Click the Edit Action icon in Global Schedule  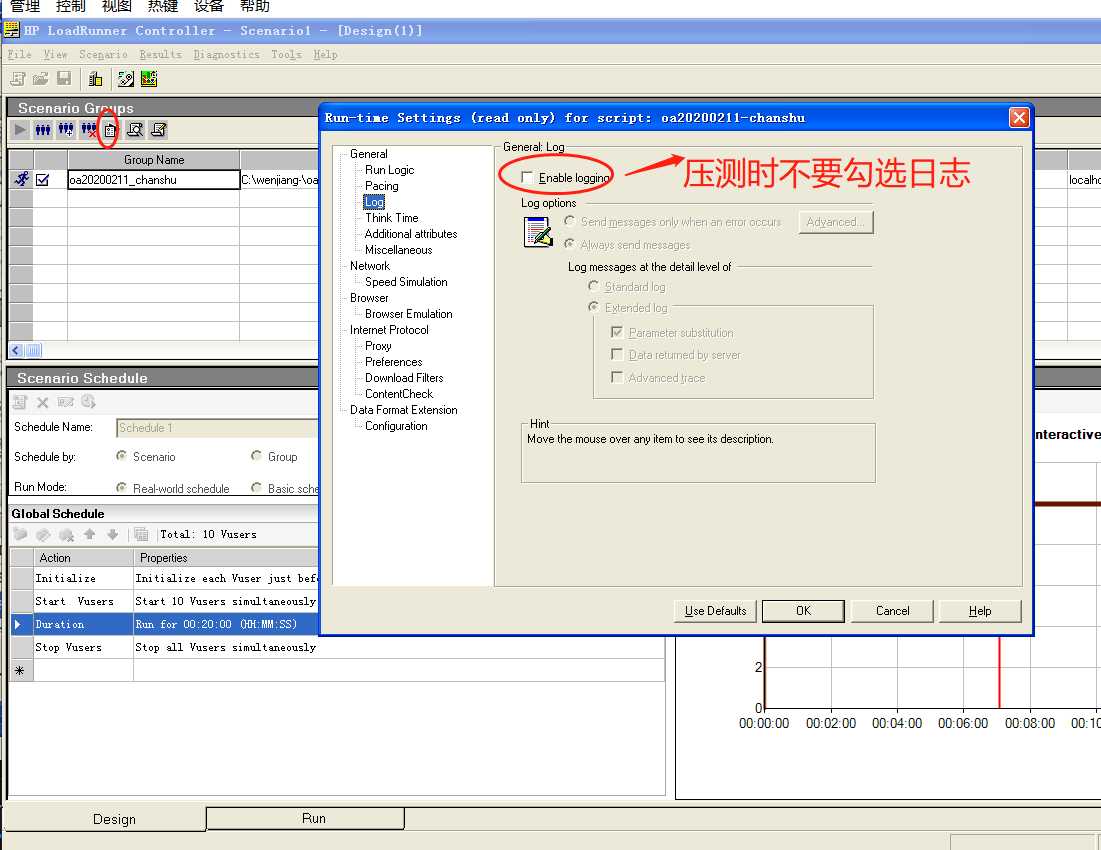pos(44,534)
